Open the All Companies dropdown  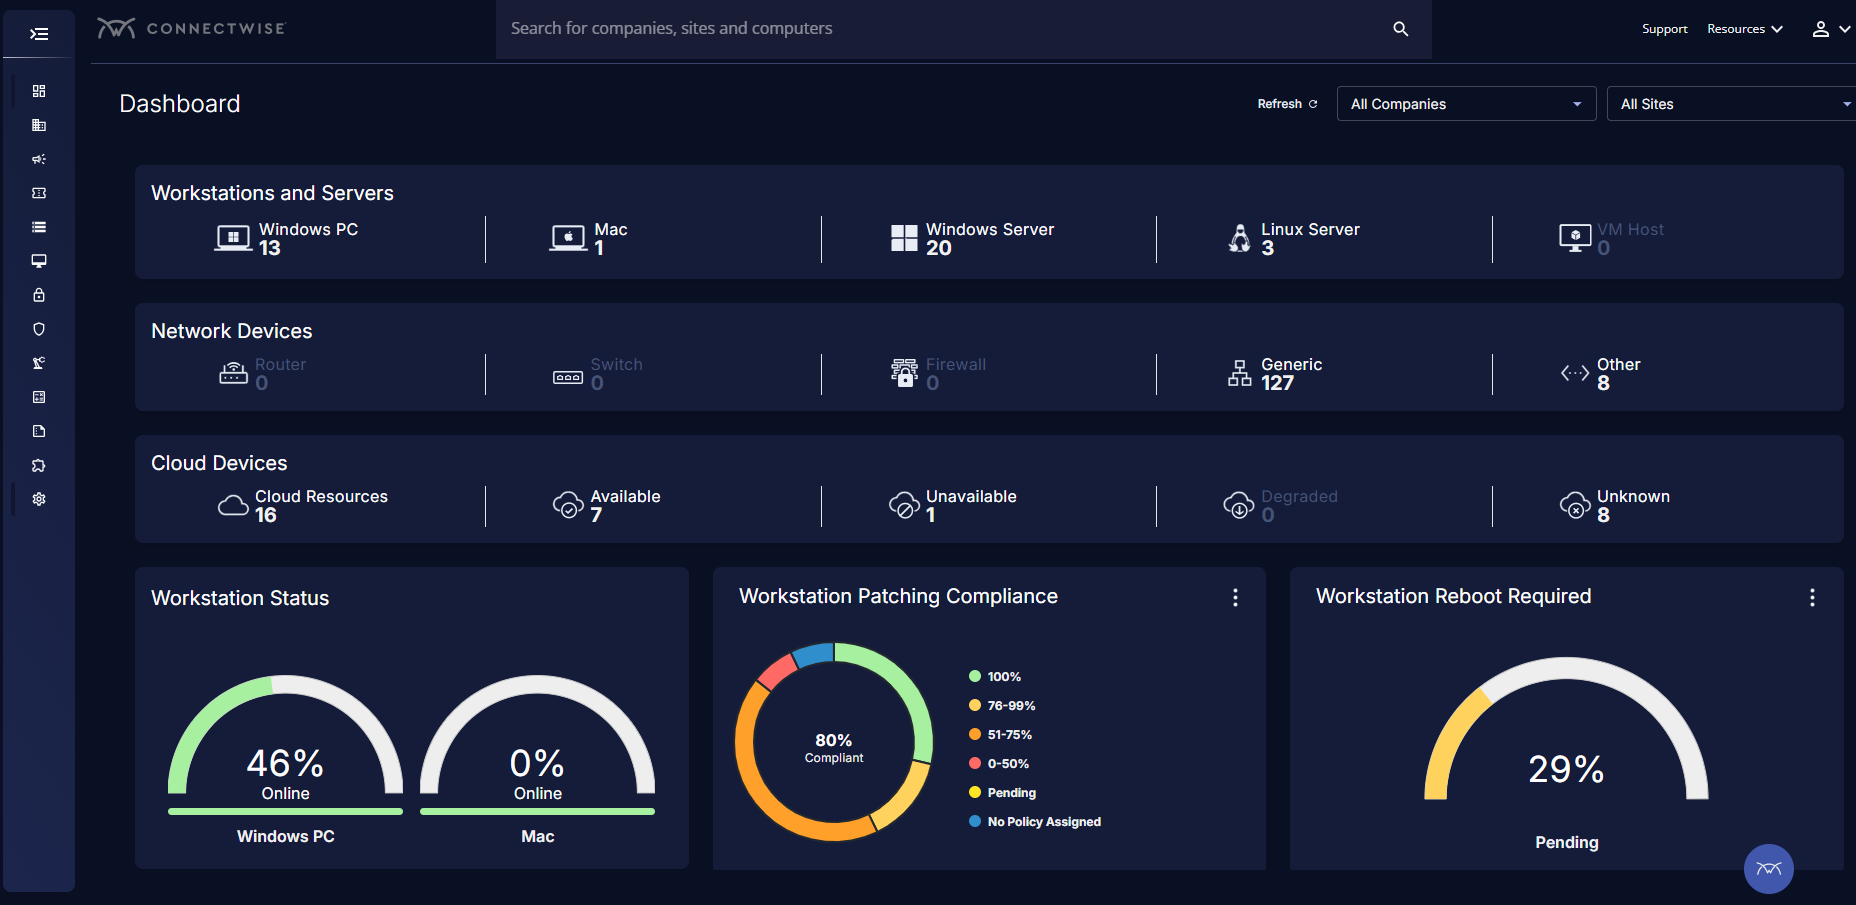click(x=1467, y=104)
